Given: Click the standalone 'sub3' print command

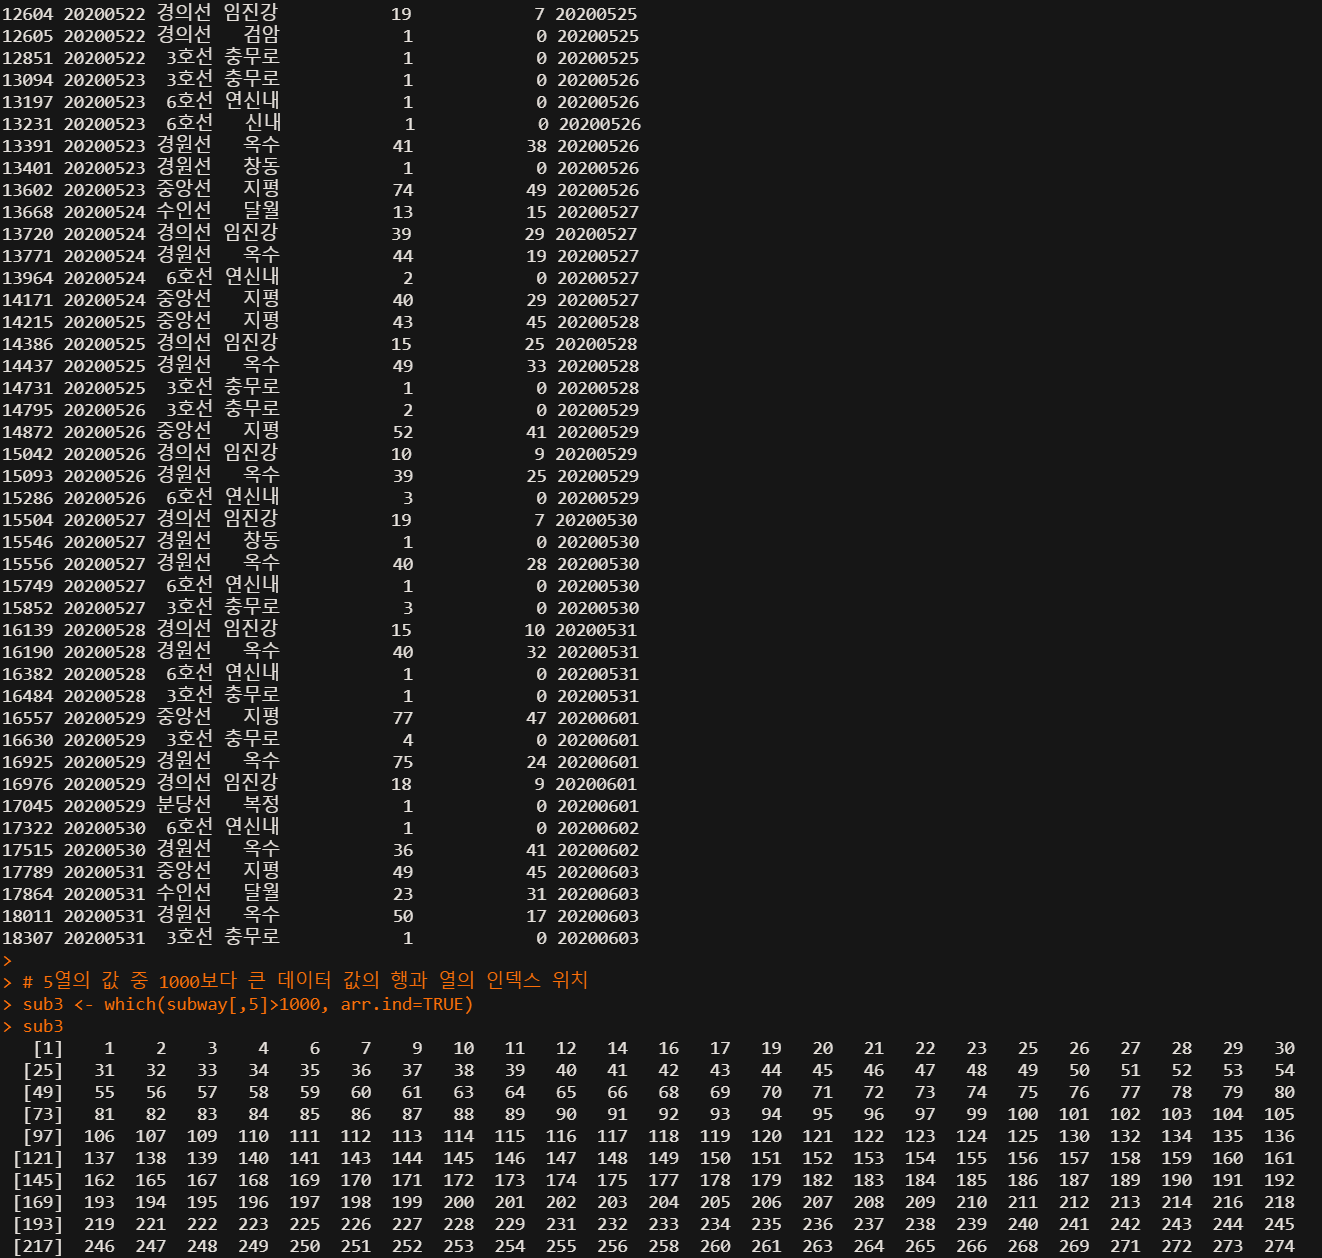Looking at the screenshot, I should pyautogui.click(x=43, y=1026).
